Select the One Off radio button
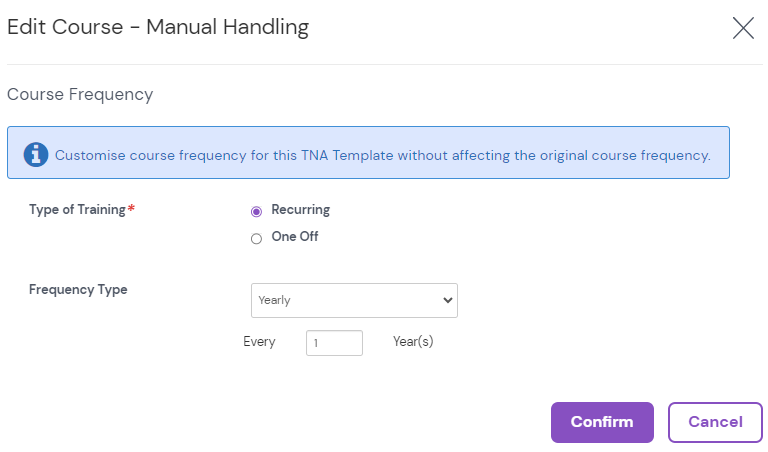 point(257,238)
